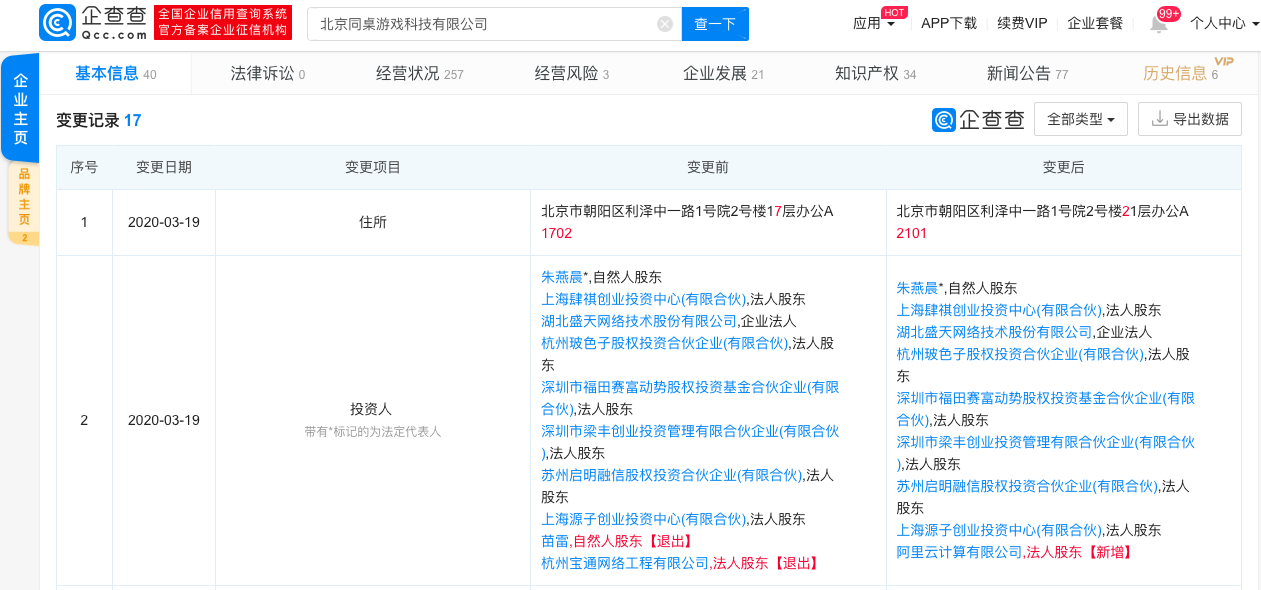Click the 续费VIP link
Image resolution: width=1261 pixels, height=590 pixels.
pos(1022,24)
